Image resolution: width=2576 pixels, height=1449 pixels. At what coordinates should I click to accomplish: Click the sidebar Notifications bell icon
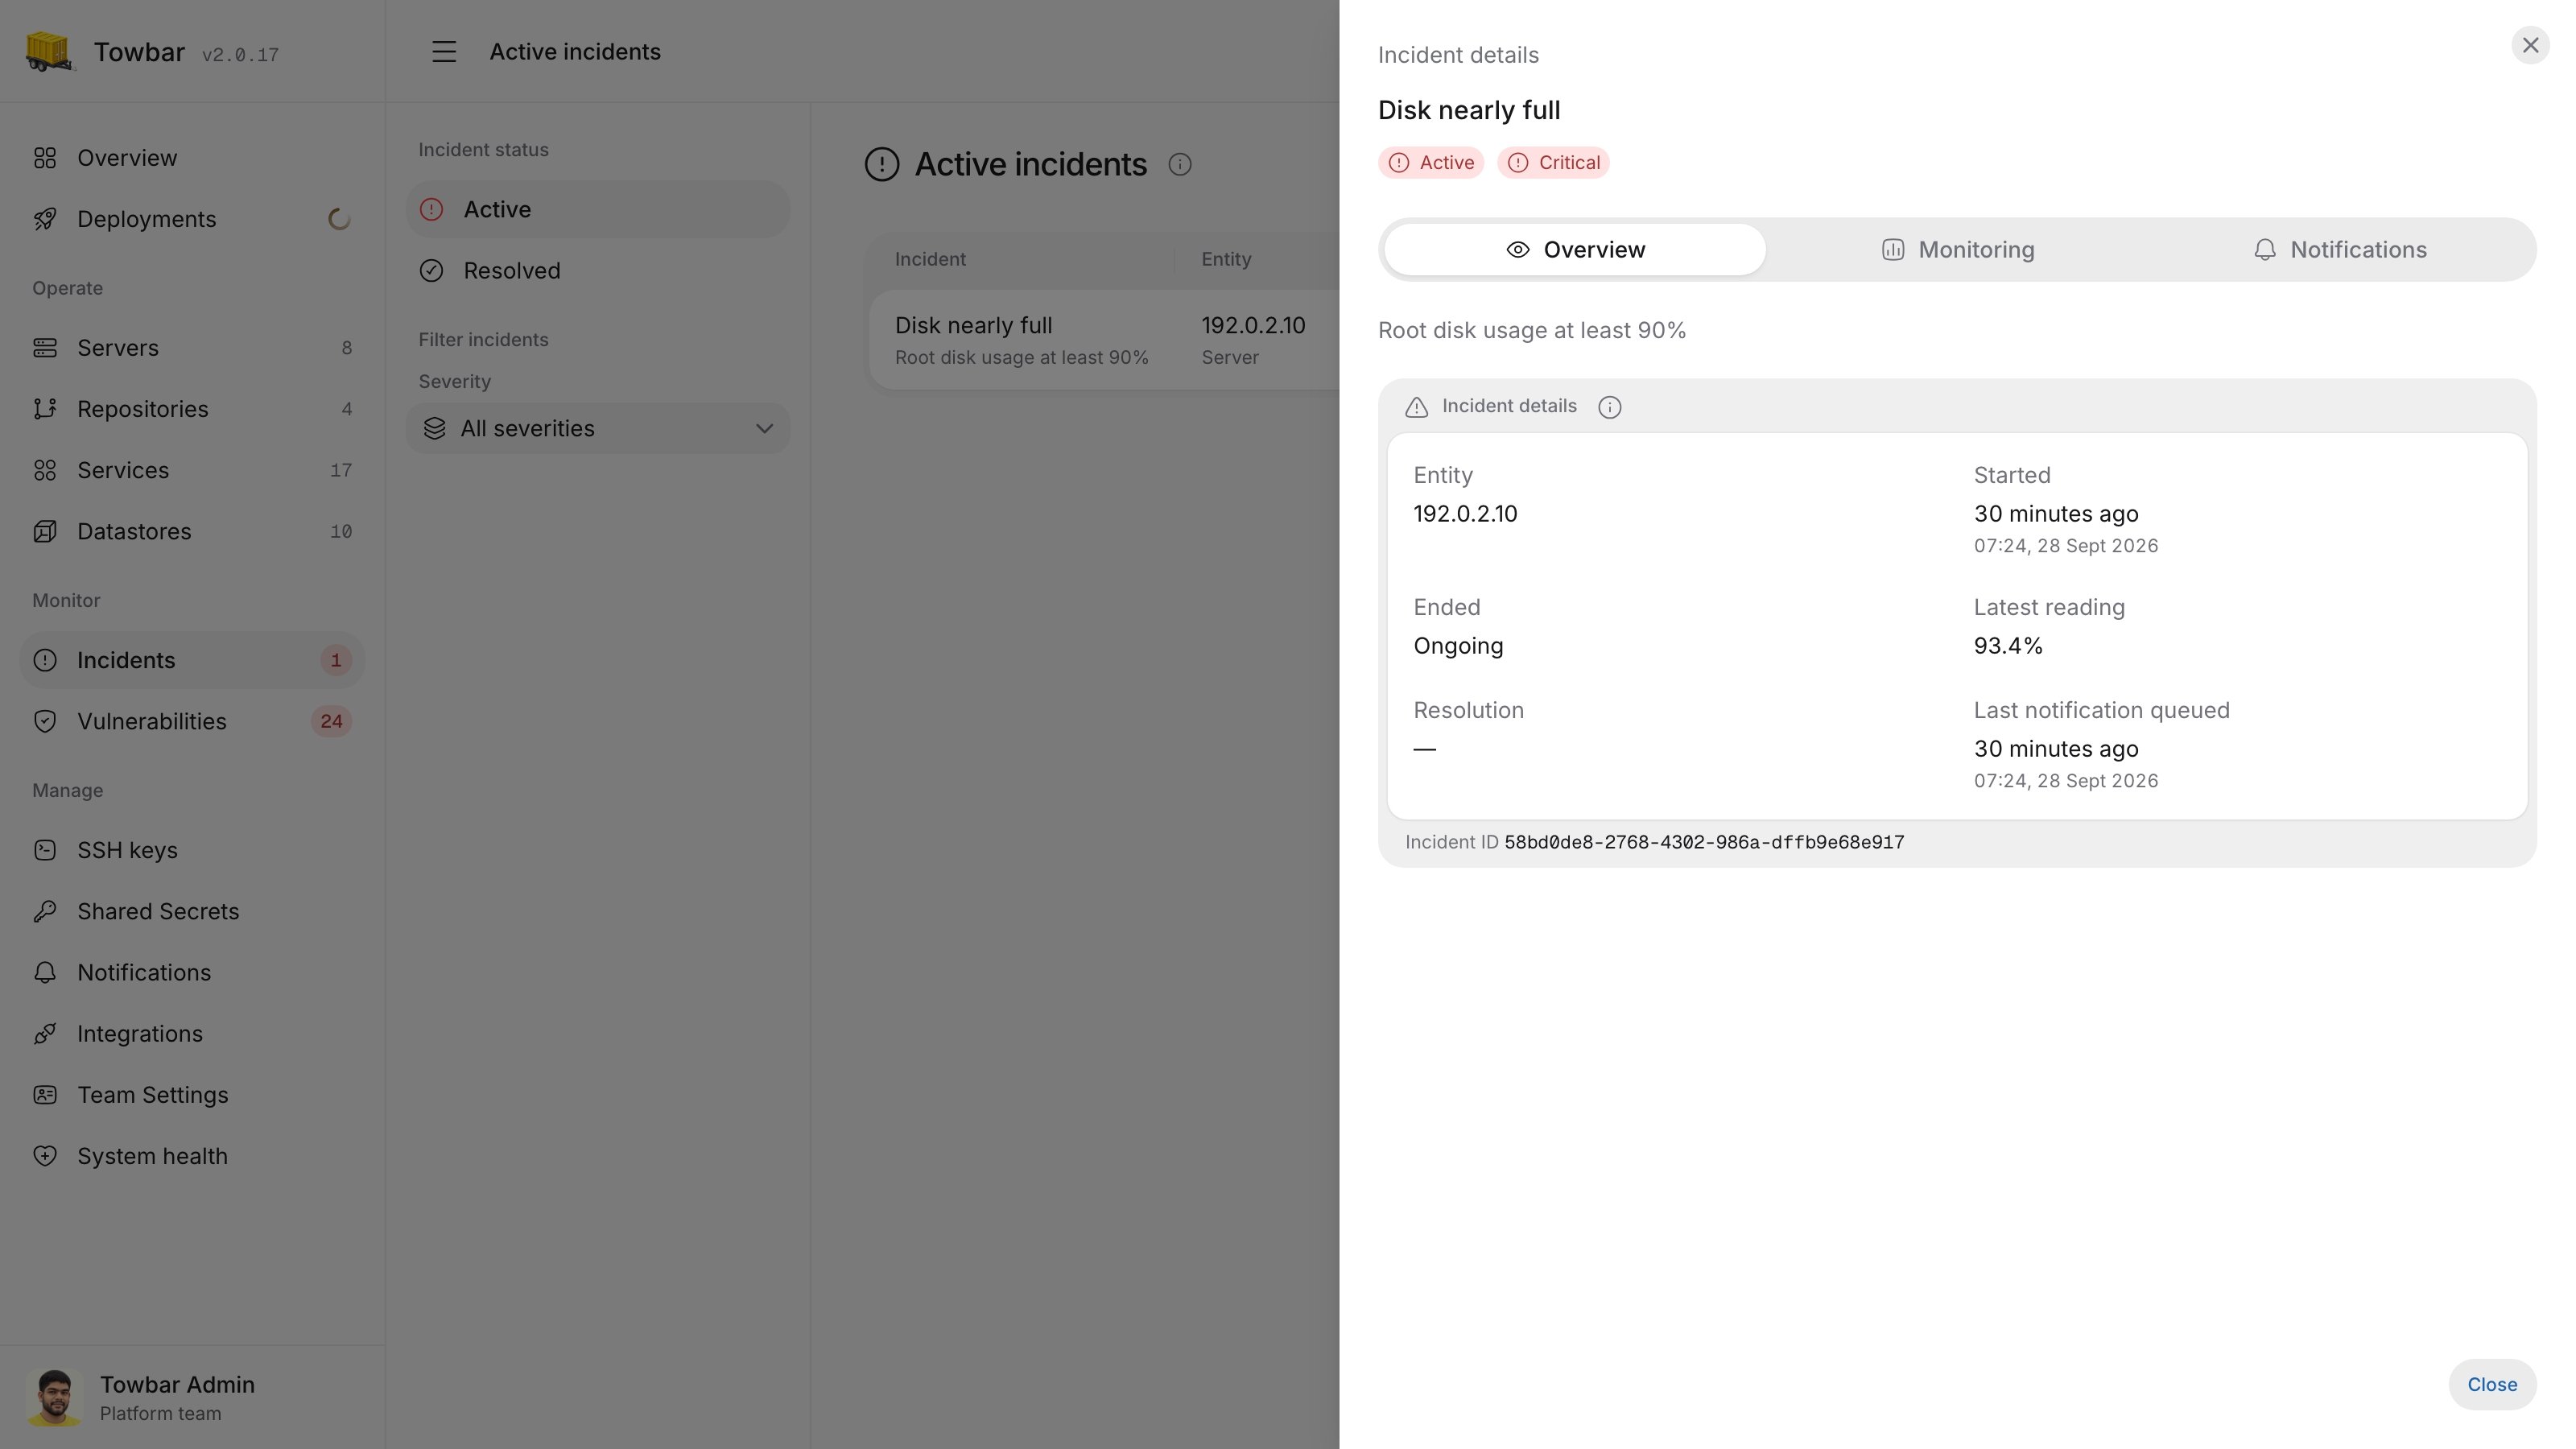[x=45, y=972]
